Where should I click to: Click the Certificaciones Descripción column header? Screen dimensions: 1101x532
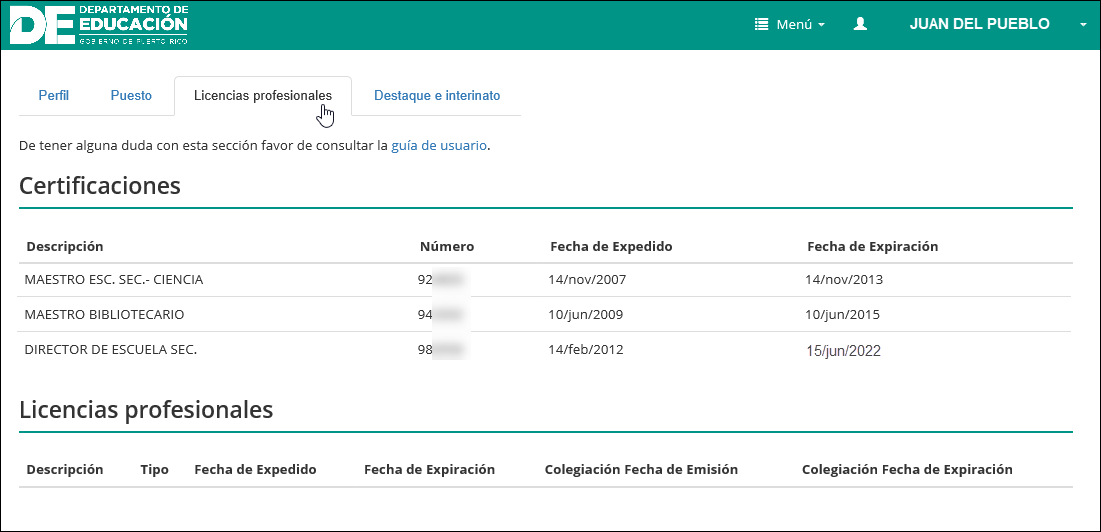tap(65, 246)
